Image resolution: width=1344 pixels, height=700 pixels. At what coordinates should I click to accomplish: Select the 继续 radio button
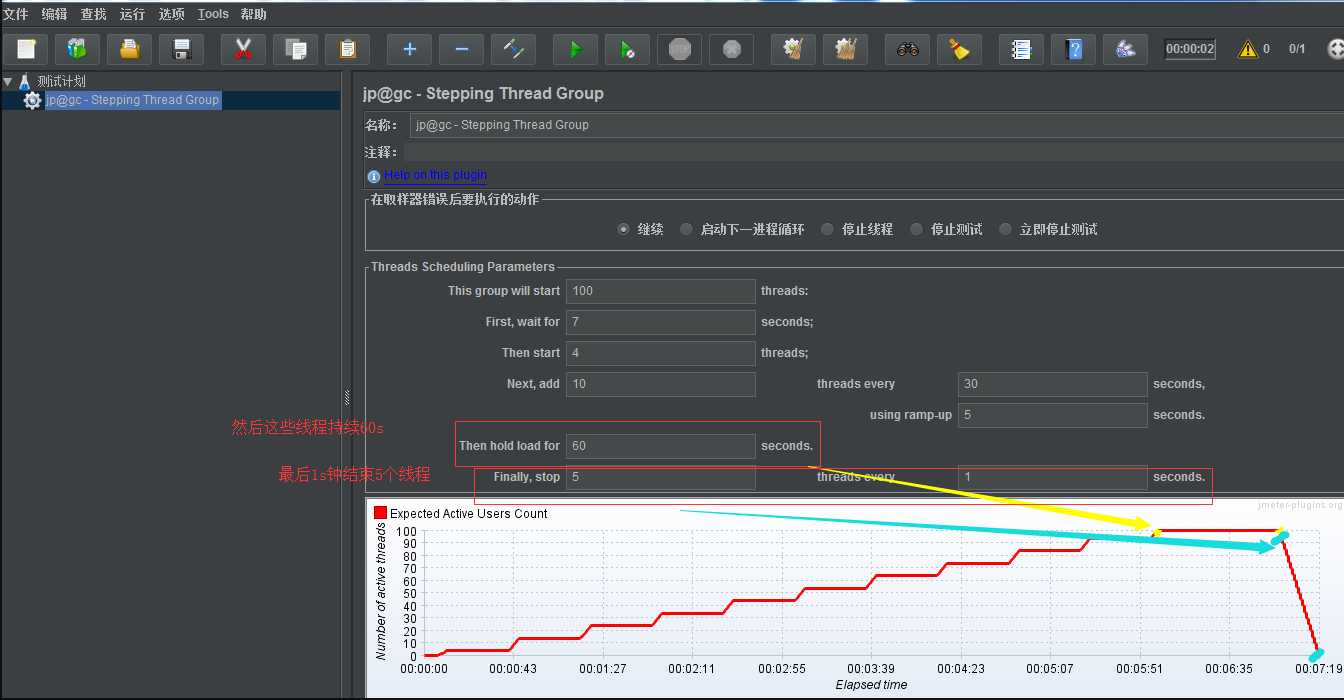(x=624, y=229)
